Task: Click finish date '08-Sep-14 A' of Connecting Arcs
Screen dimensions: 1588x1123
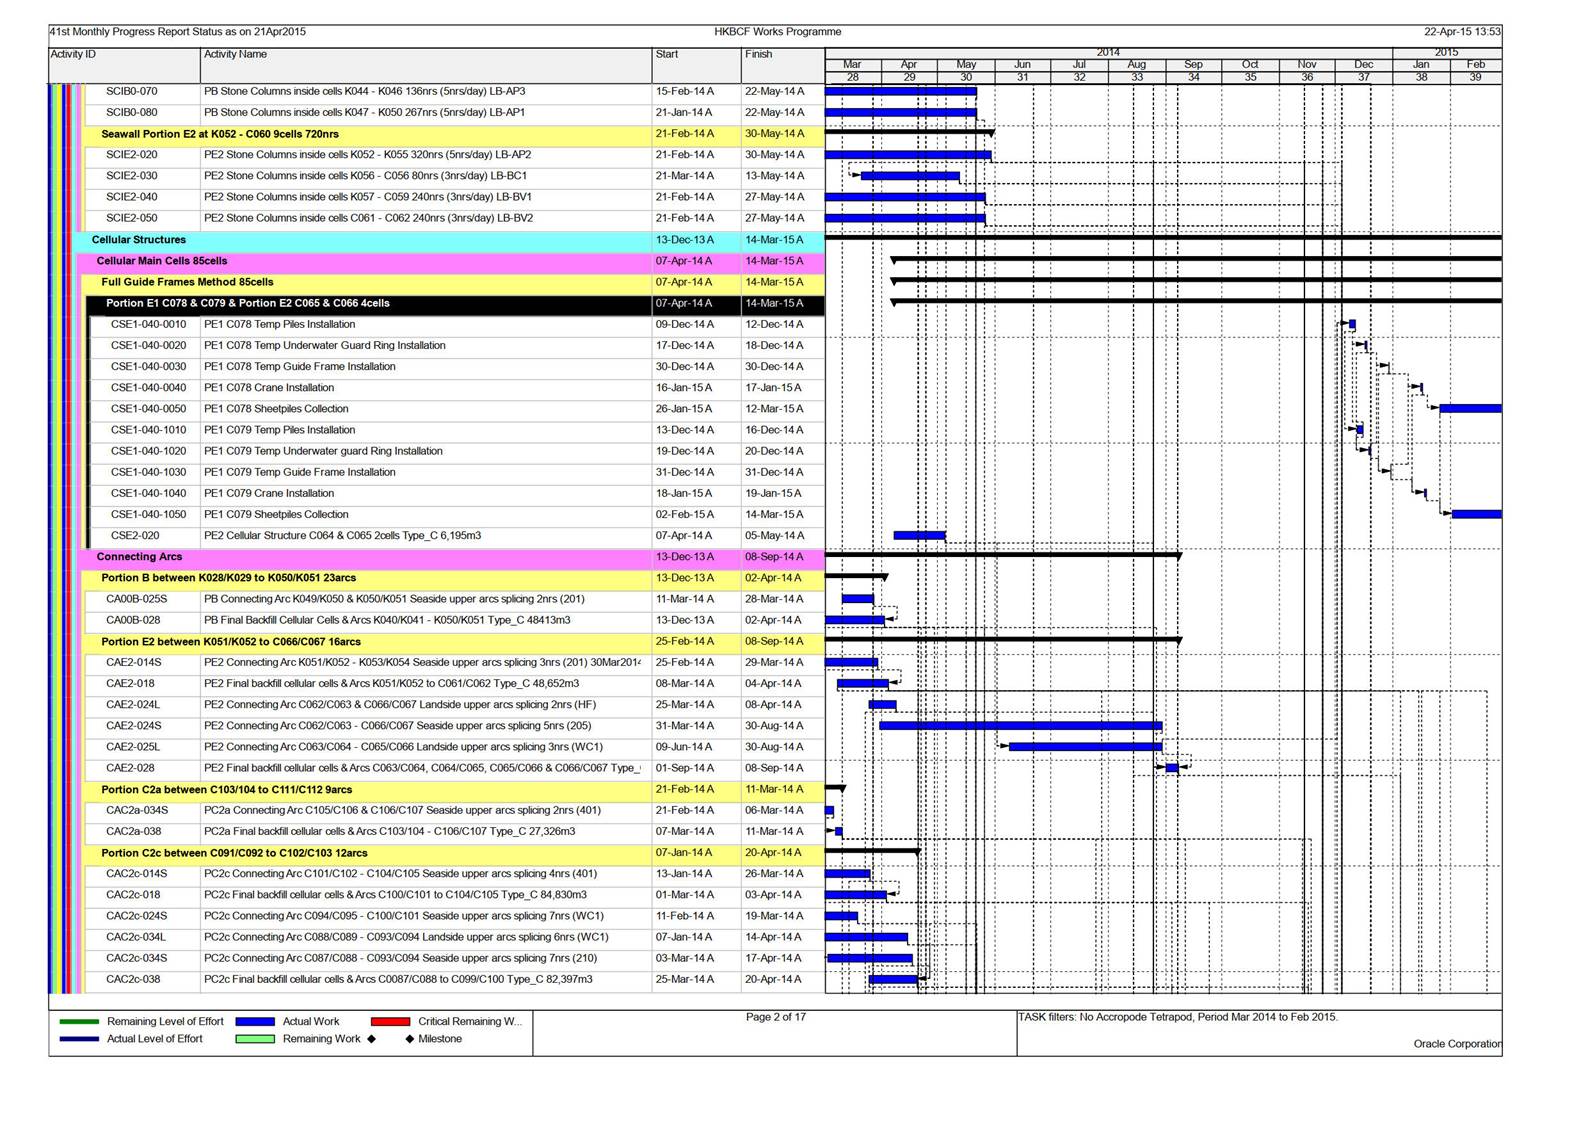Action: tap(774, 557)
